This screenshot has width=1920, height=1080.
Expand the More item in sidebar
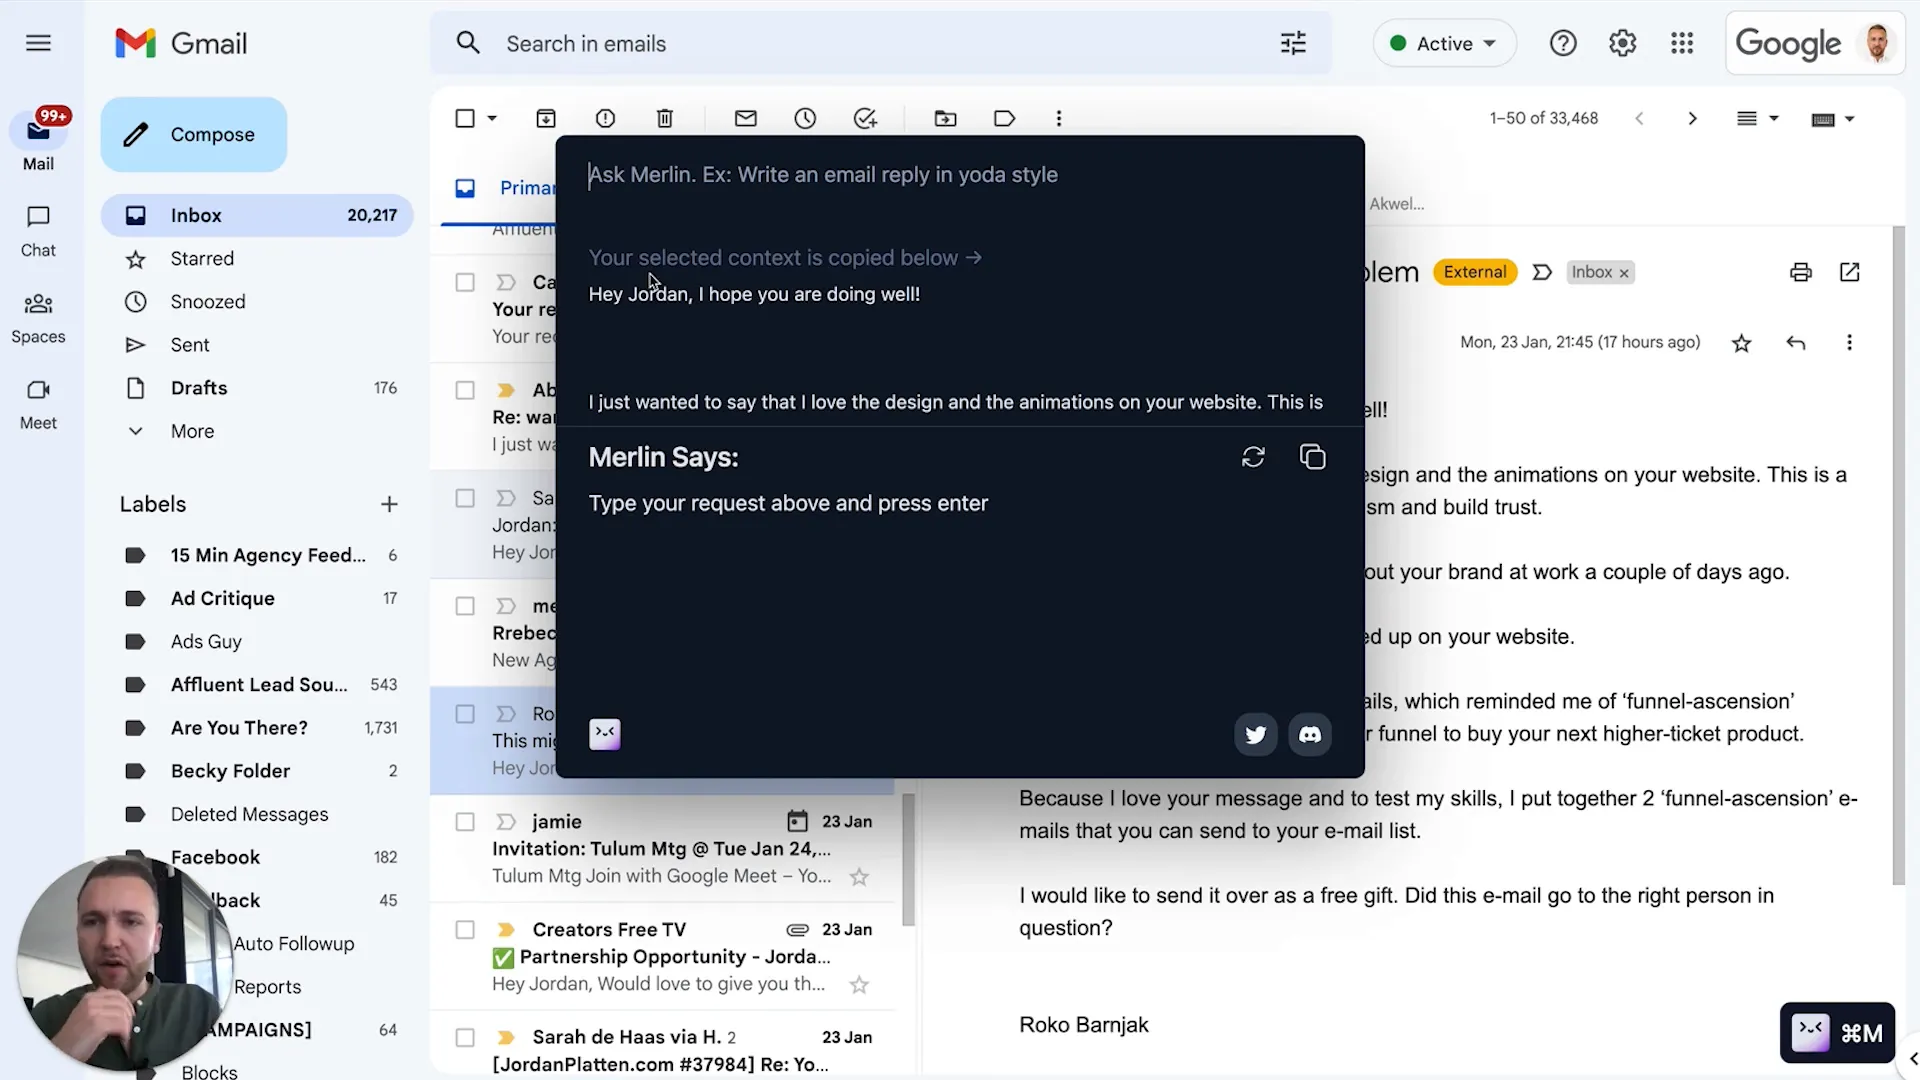coord(192,431)
